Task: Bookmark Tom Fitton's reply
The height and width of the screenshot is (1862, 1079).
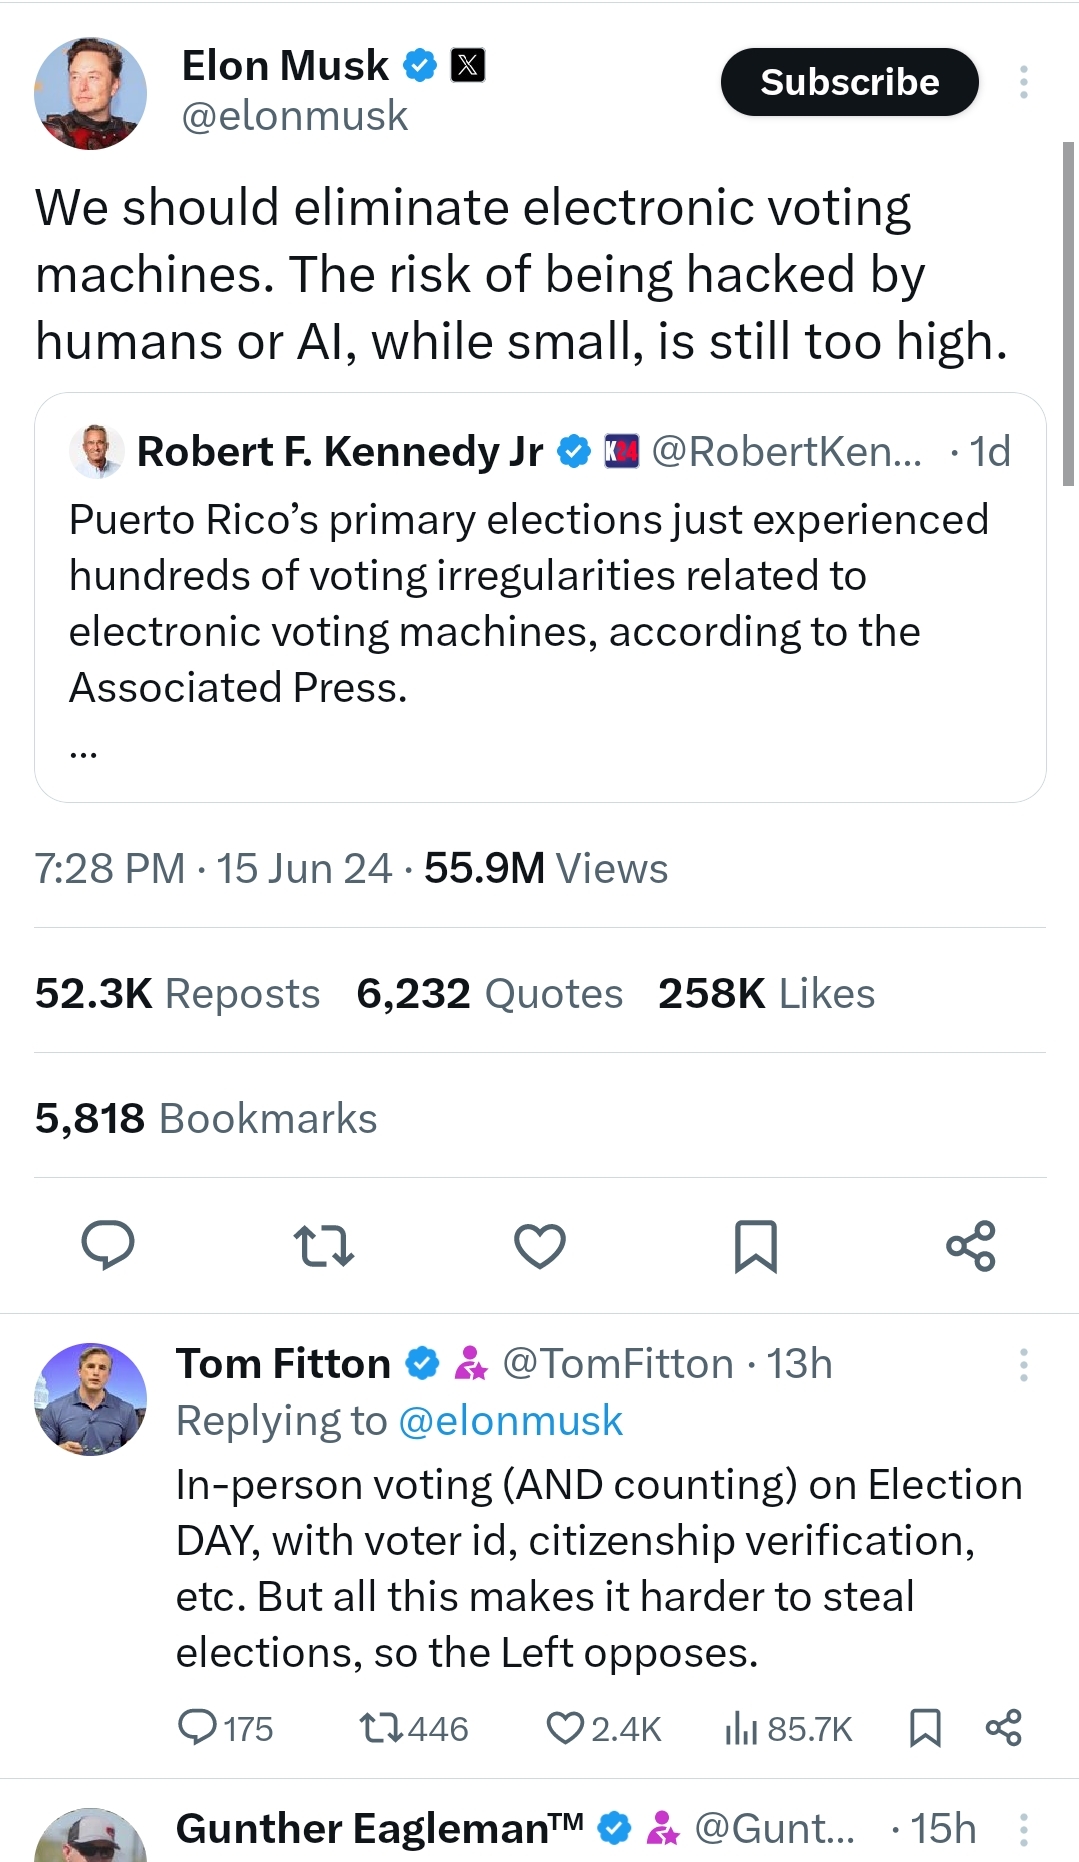Action: click(925, 1727)
